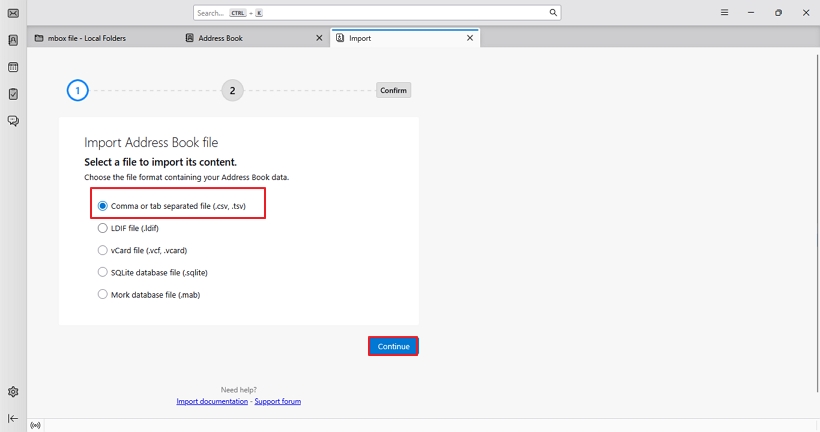Close the Address Book tab
The width and height of the screenshot is (820, 432).
click(x=319, y=38)
